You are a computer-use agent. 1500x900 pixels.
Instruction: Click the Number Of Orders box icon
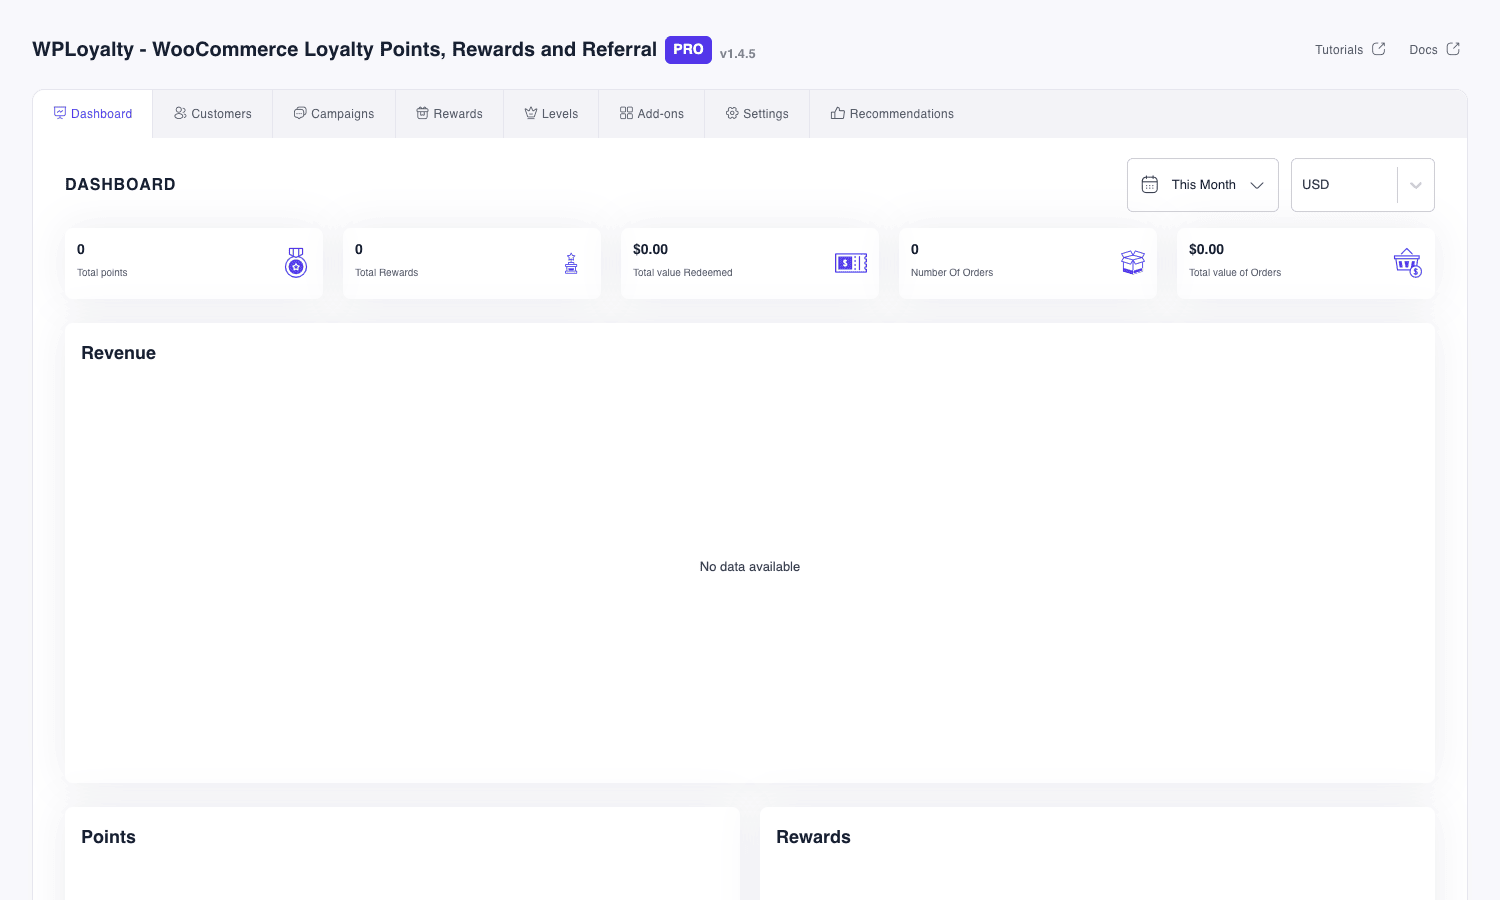(x=1133, y=262)
